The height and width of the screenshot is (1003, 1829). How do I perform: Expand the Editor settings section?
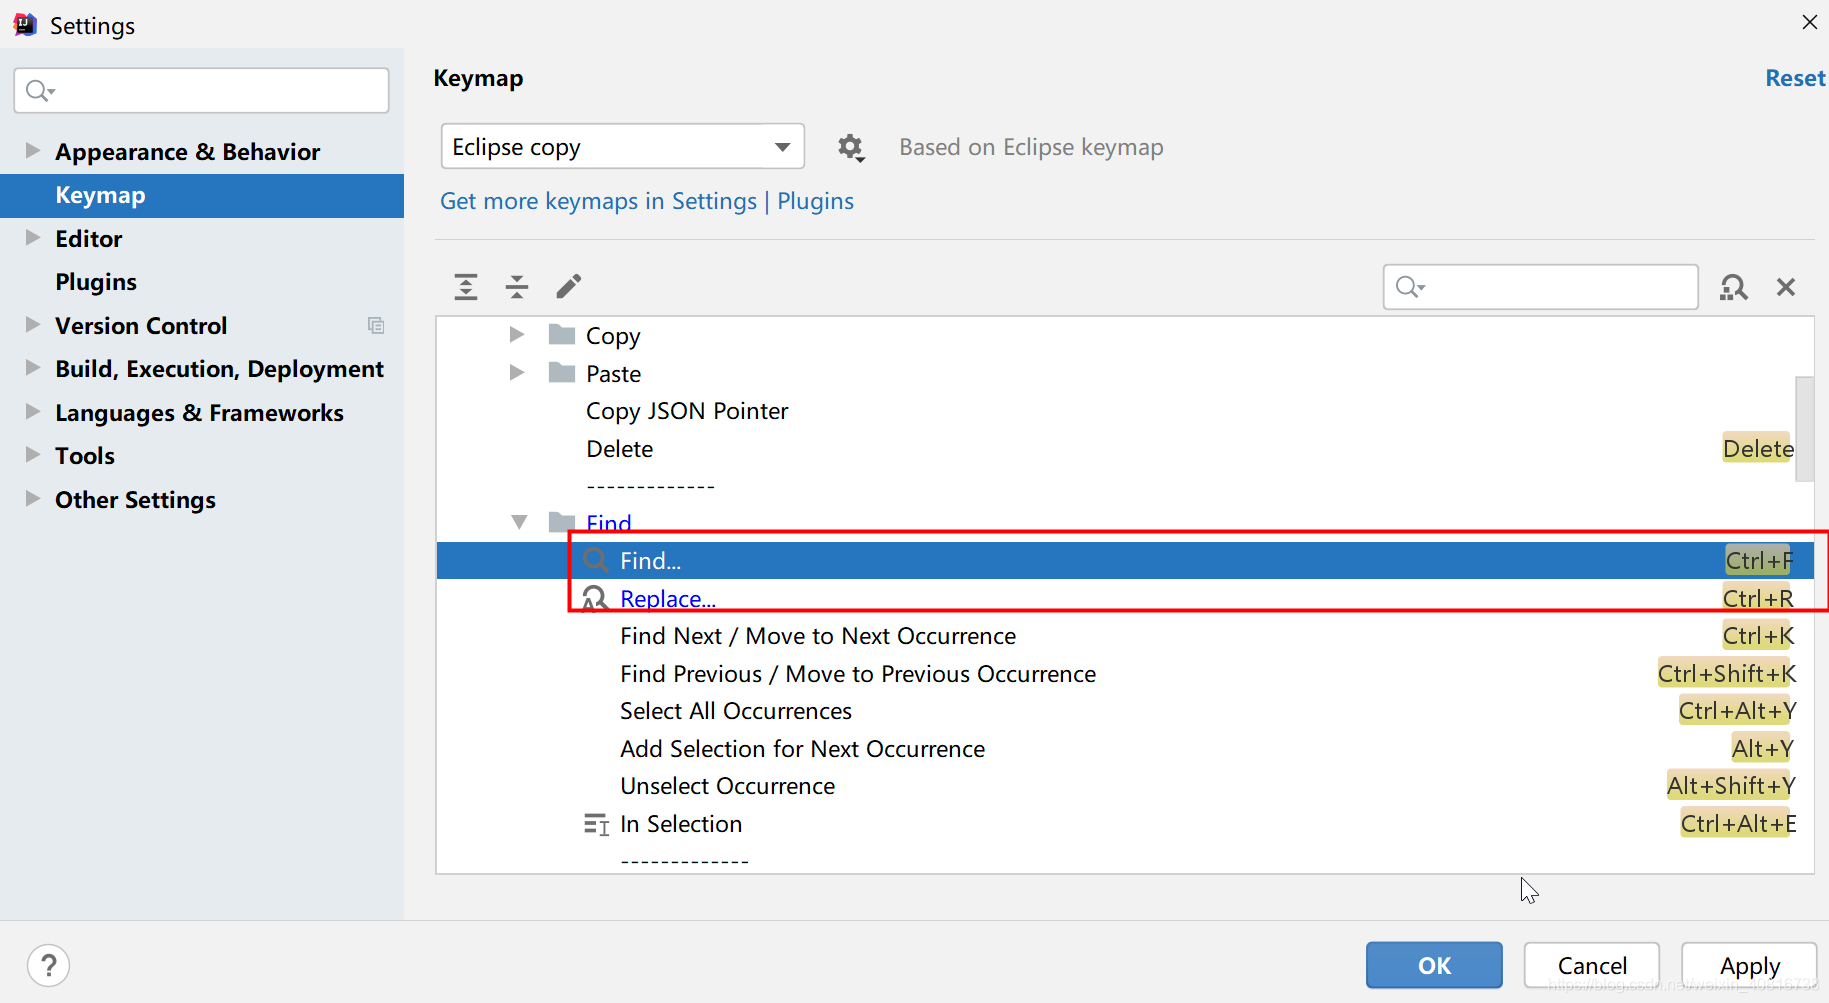(33, 238)
